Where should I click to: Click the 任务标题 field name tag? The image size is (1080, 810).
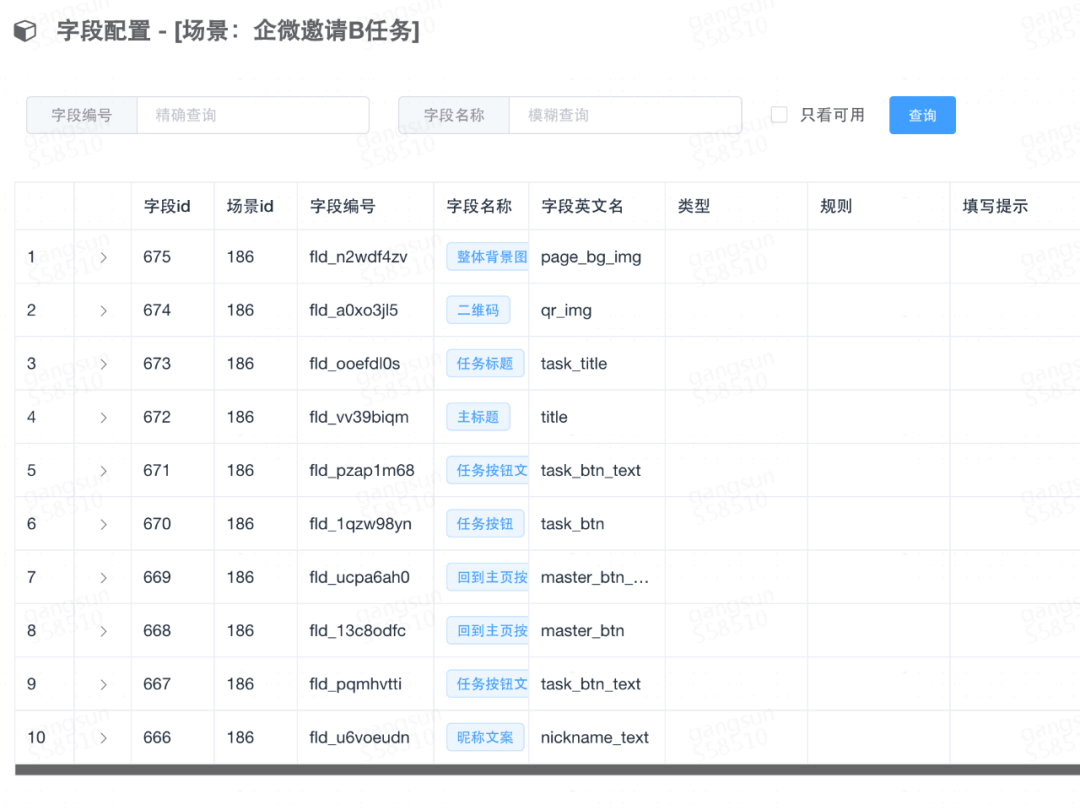point(485,364)
